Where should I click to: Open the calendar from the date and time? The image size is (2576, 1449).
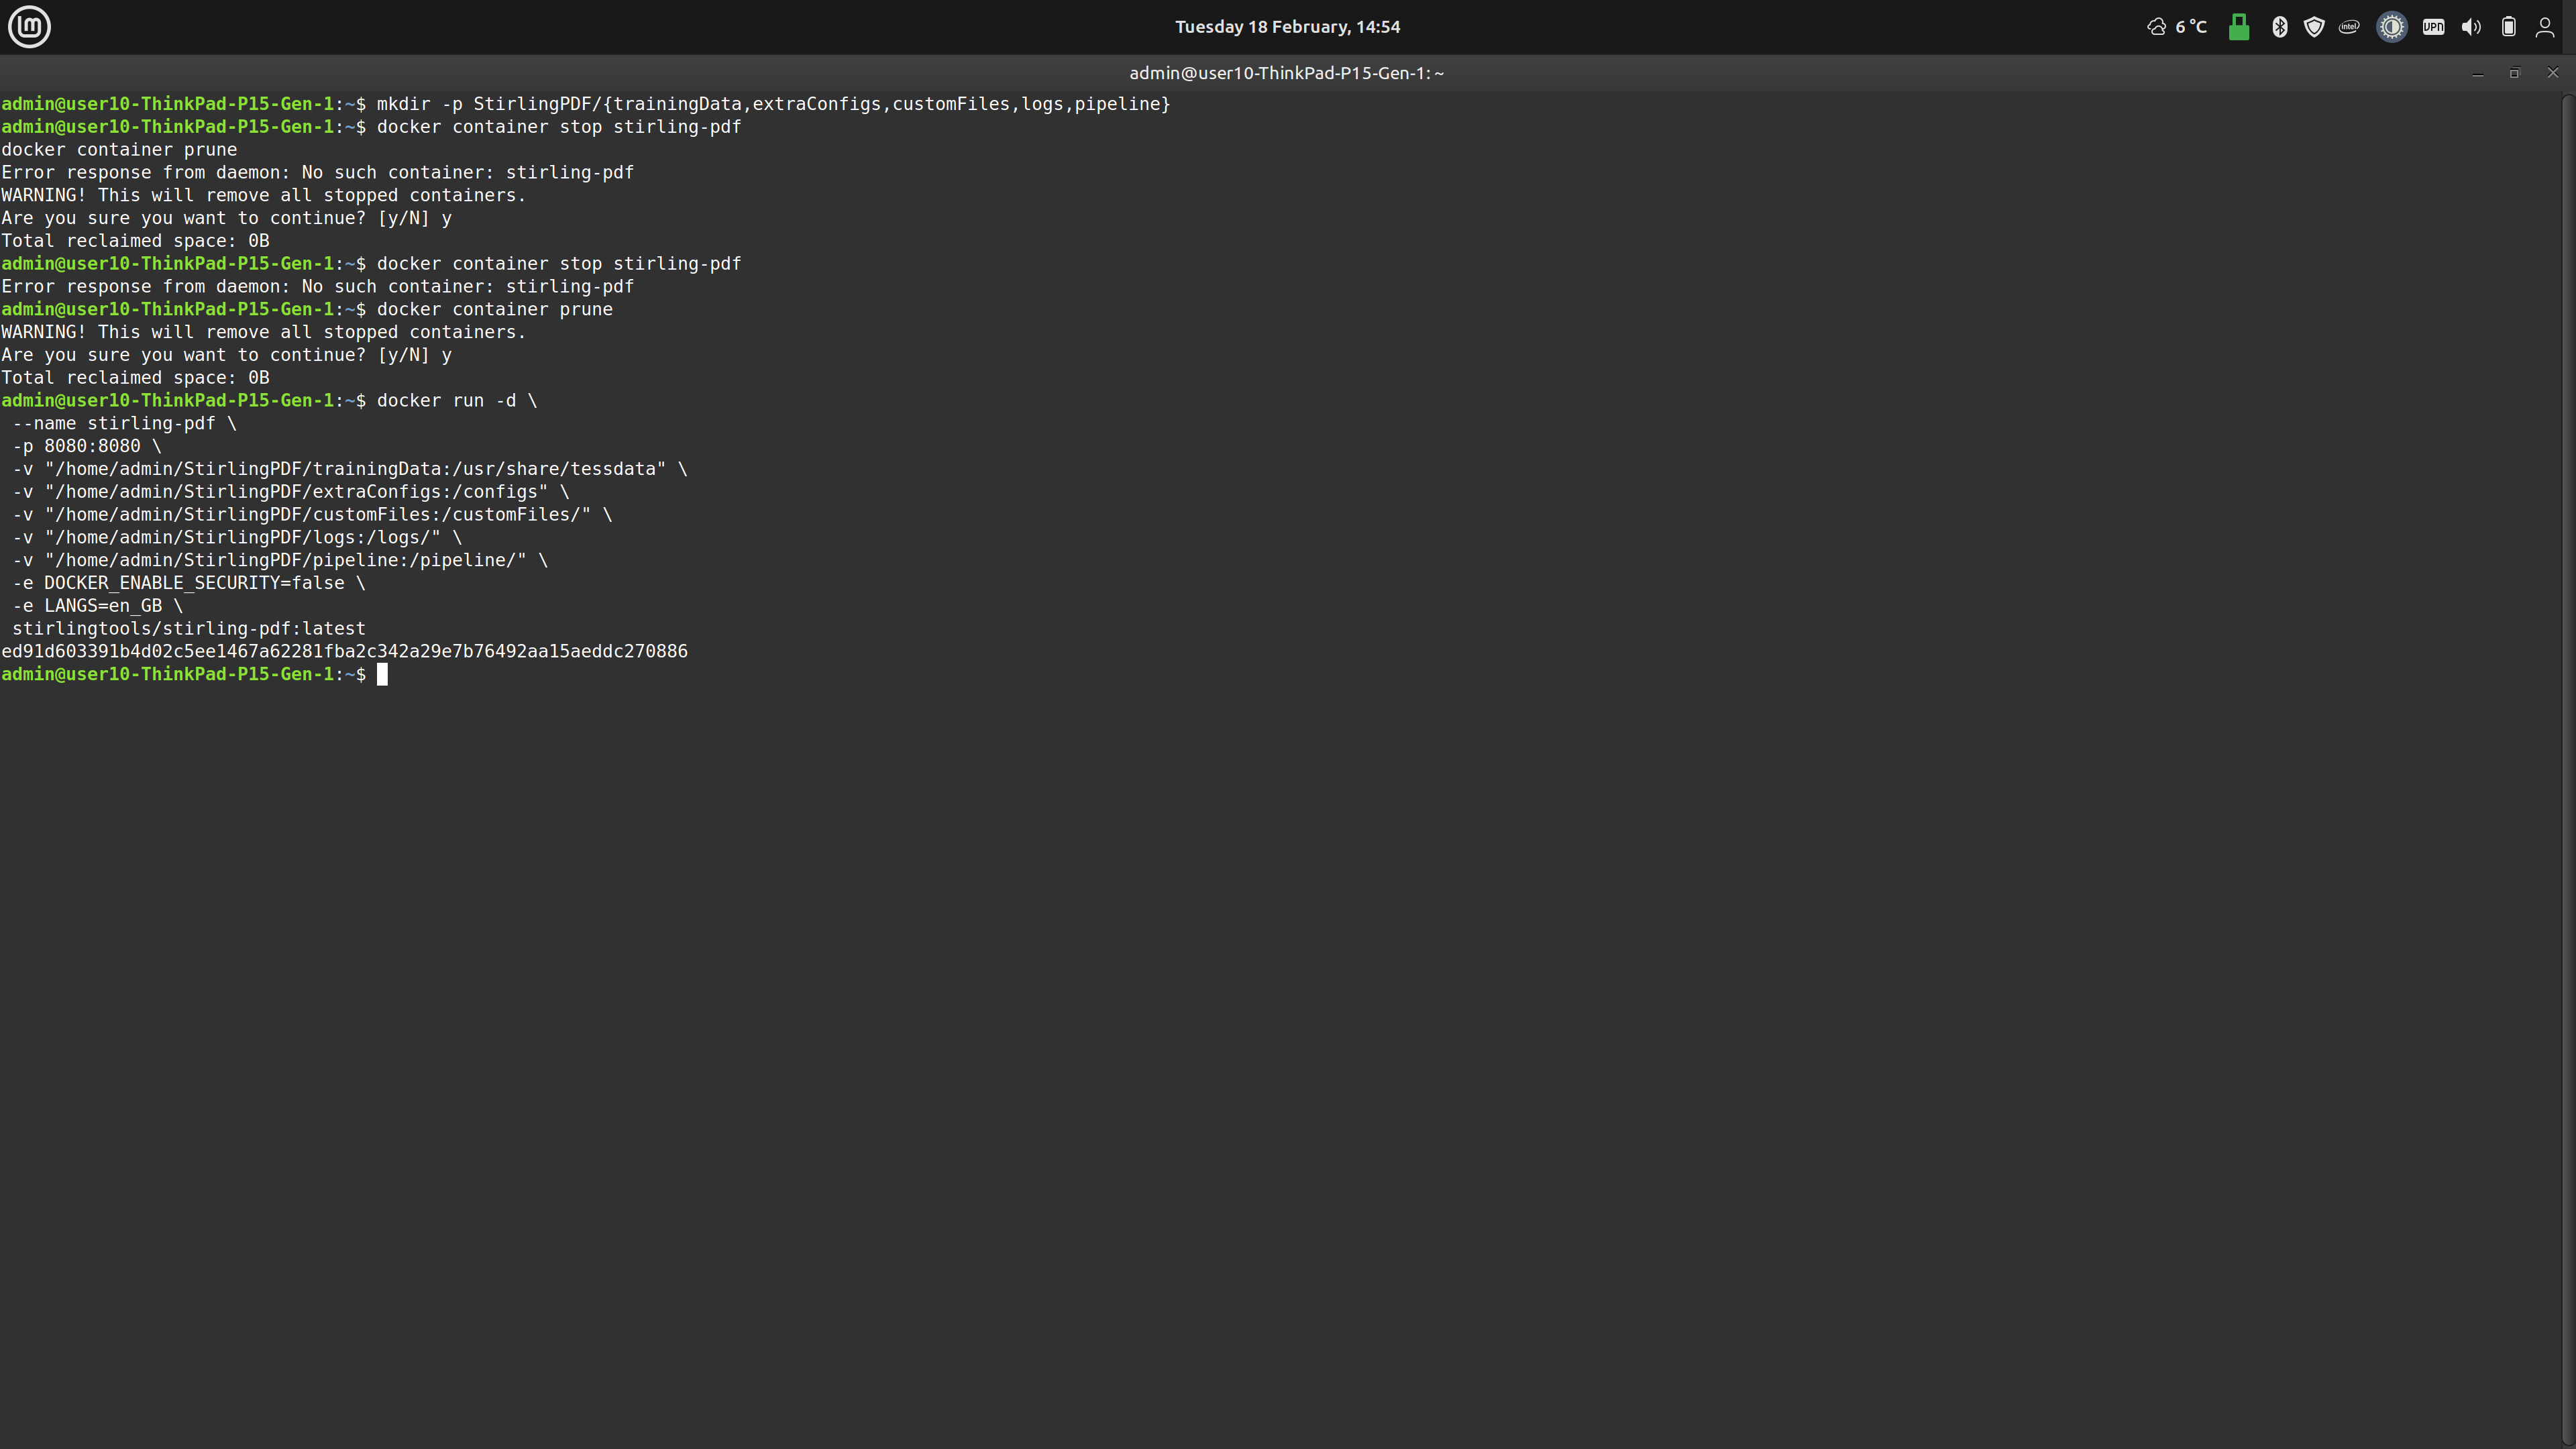[1287, 27]
